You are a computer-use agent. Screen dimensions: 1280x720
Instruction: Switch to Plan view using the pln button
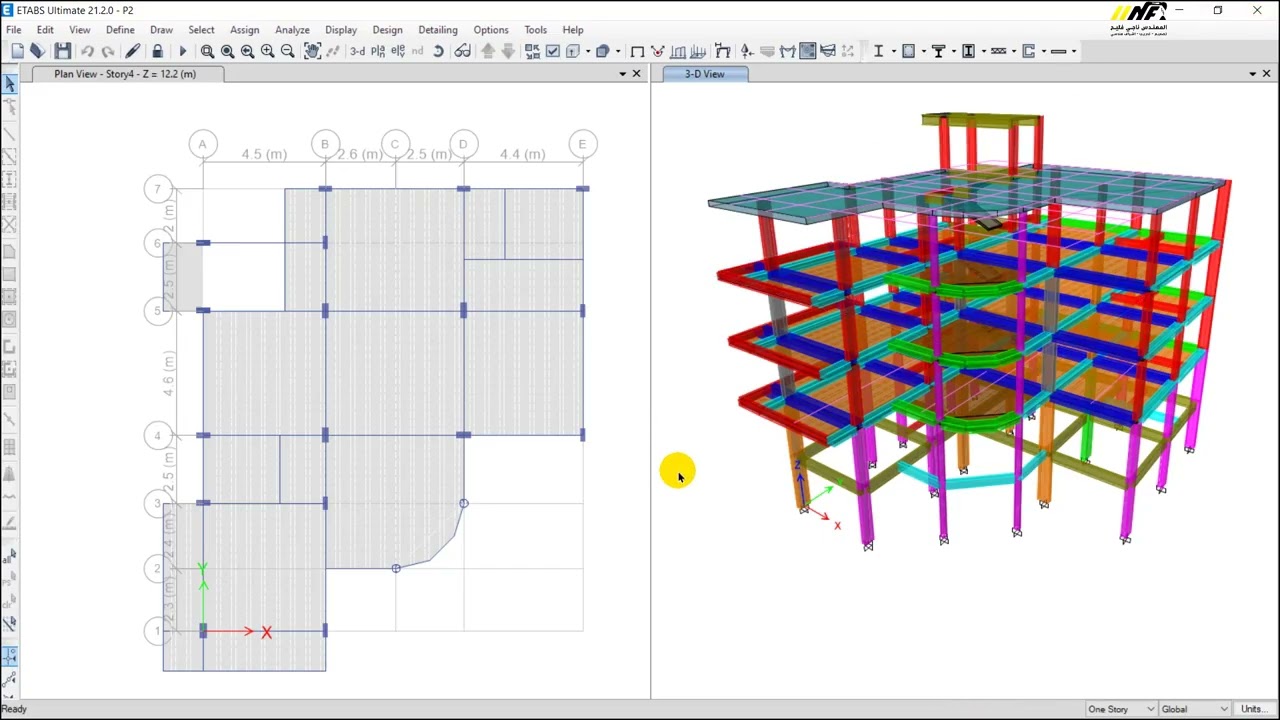point(378,51)
